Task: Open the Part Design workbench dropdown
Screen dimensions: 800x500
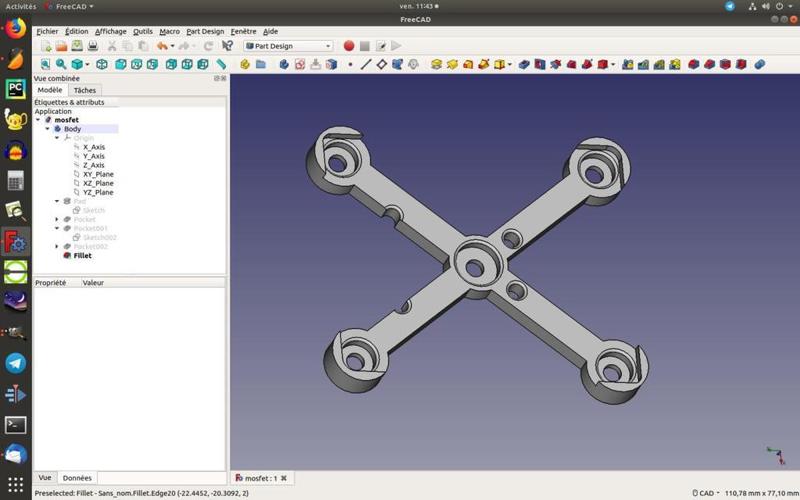Action: tap(289, 46)
